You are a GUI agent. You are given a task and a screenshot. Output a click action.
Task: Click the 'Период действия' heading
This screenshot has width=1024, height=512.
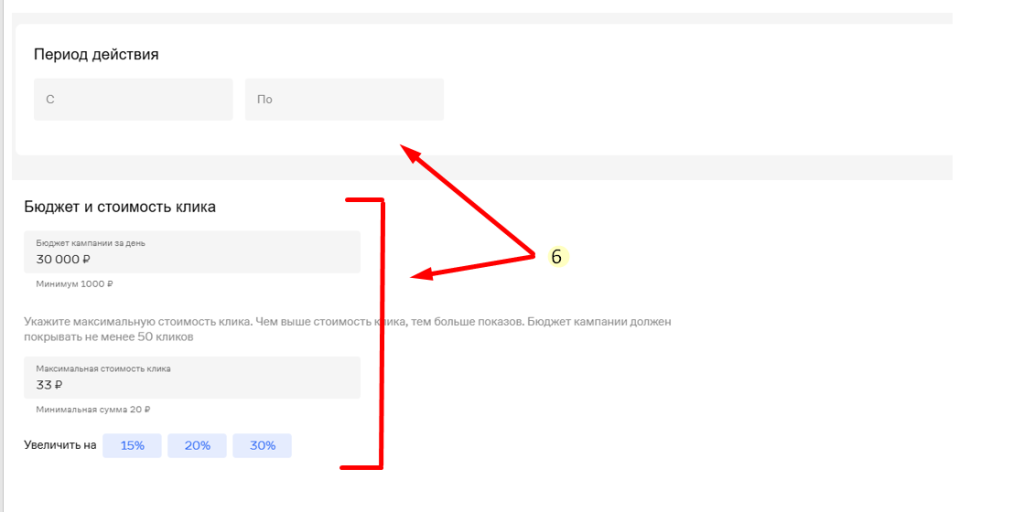[x=96, y=55]
